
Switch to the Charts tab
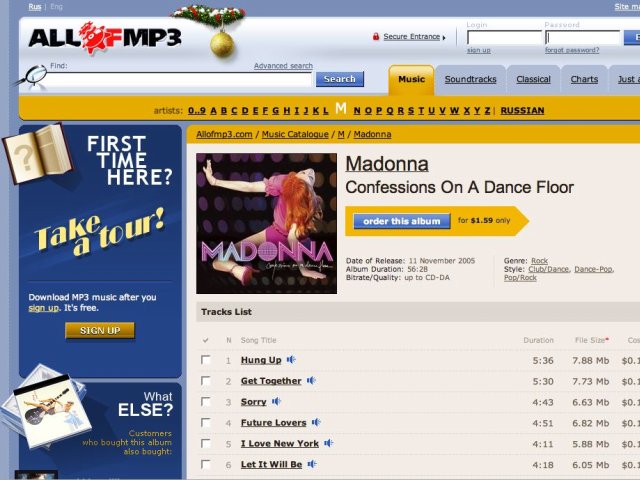coord(584,80)
